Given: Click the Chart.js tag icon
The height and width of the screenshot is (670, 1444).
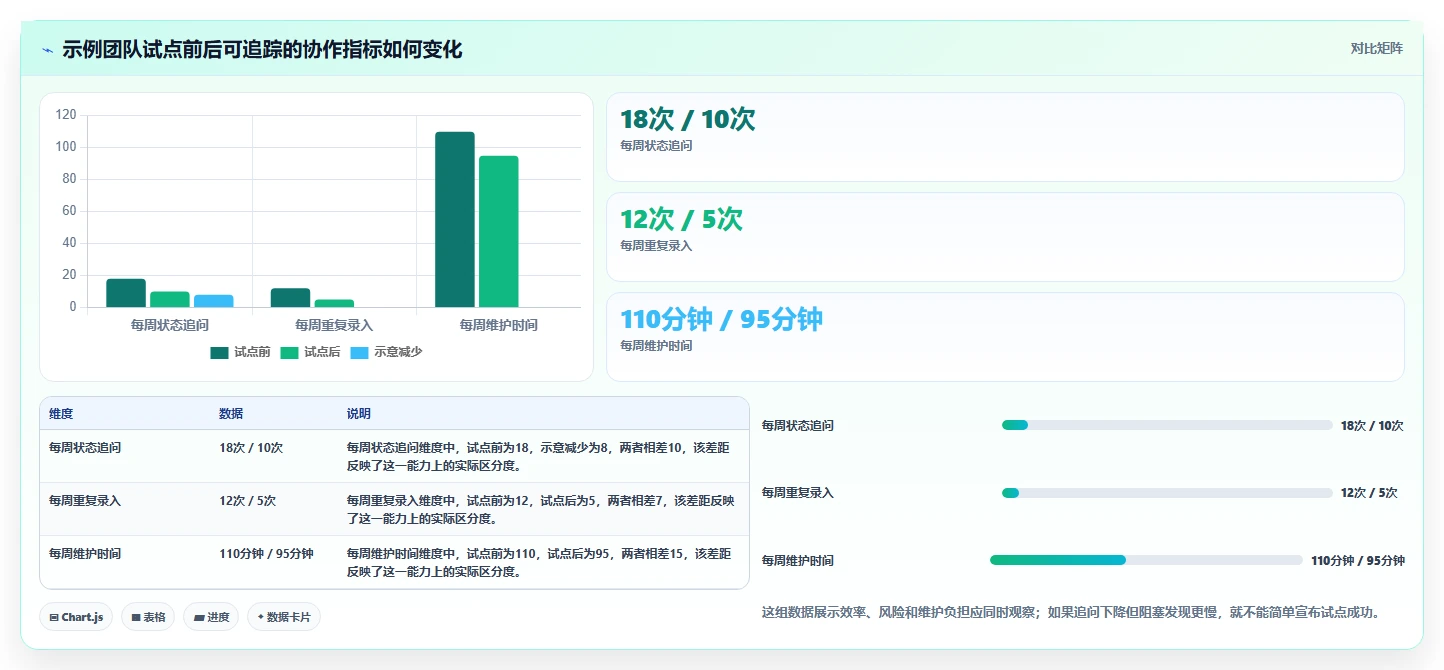Looking at the screenshot, I should coord(54,618).
